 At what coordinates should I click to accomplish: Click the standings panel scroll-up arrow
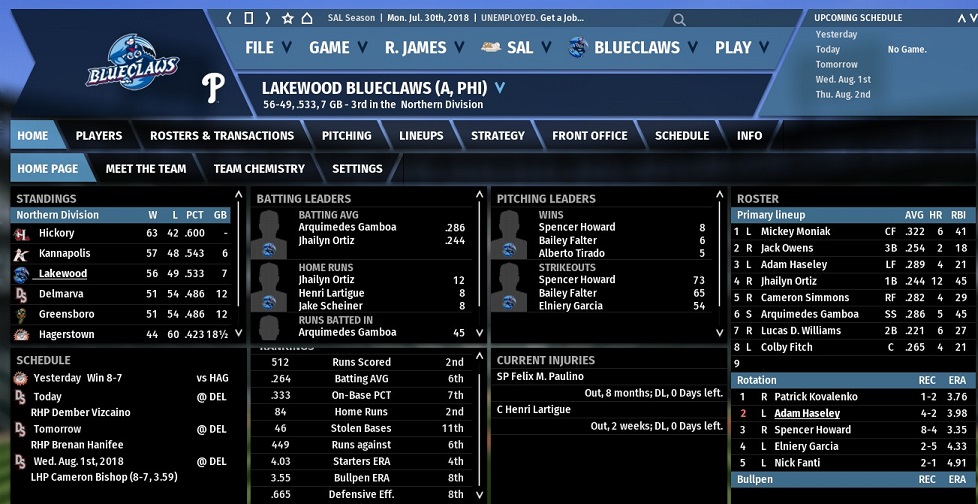[x=238, y=195]
